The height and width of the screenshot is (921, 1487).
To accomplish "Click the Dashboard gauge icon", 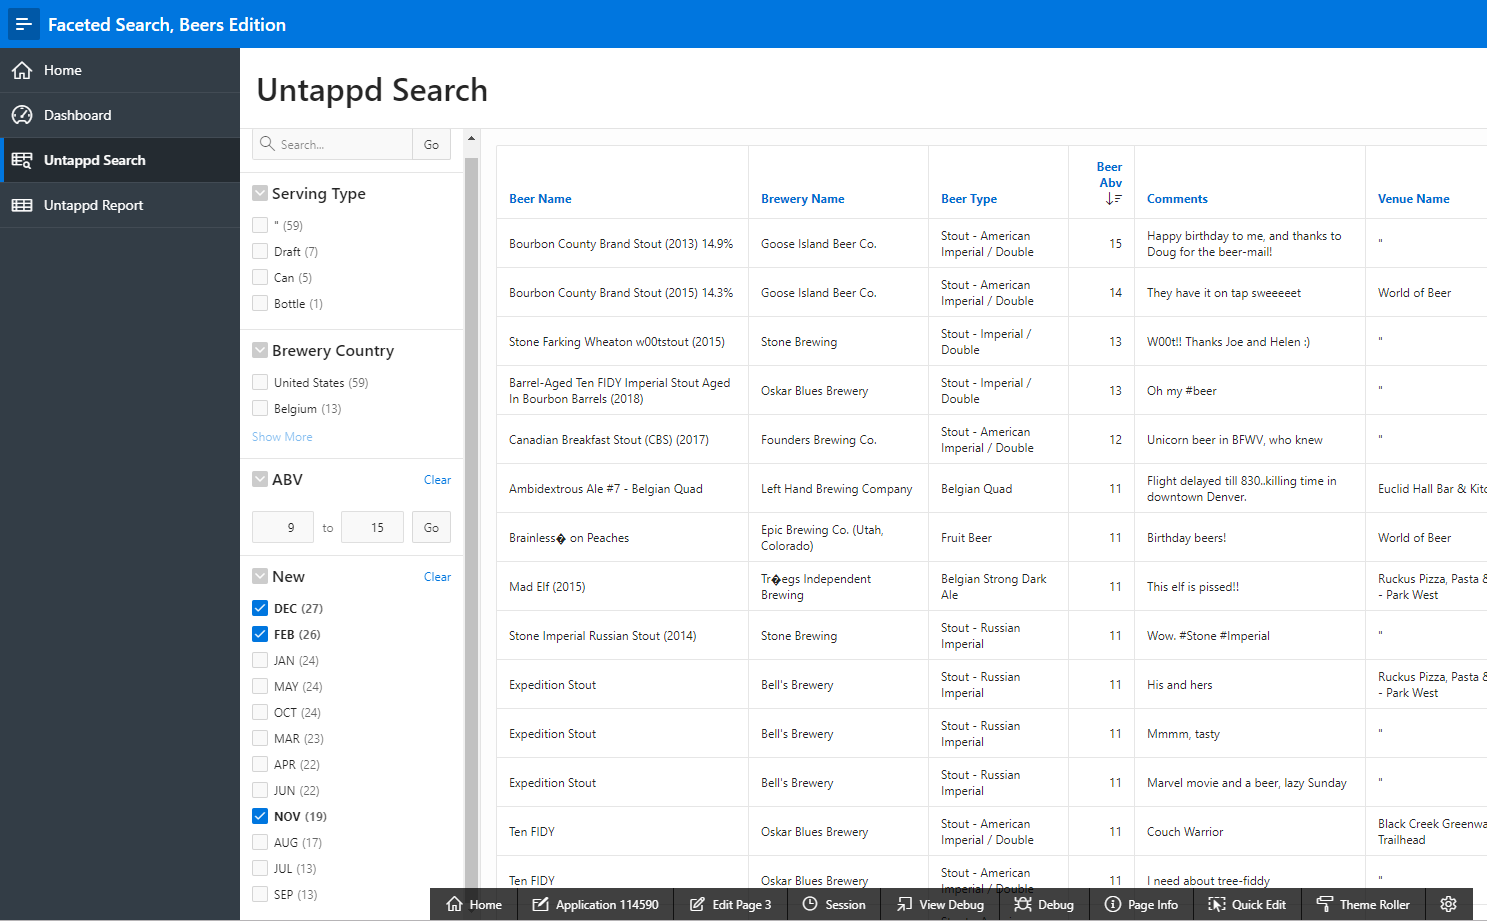I will click(x=22, y=115).
